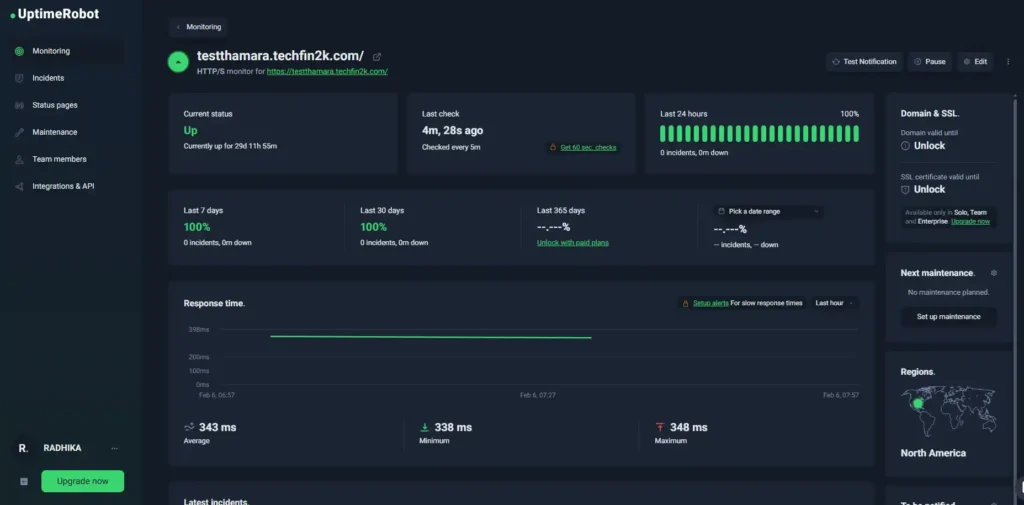Open Team members in the sidebar
Image resolution: width=1024 pixels, height=505 pixels.
click(x=66, y=159)
